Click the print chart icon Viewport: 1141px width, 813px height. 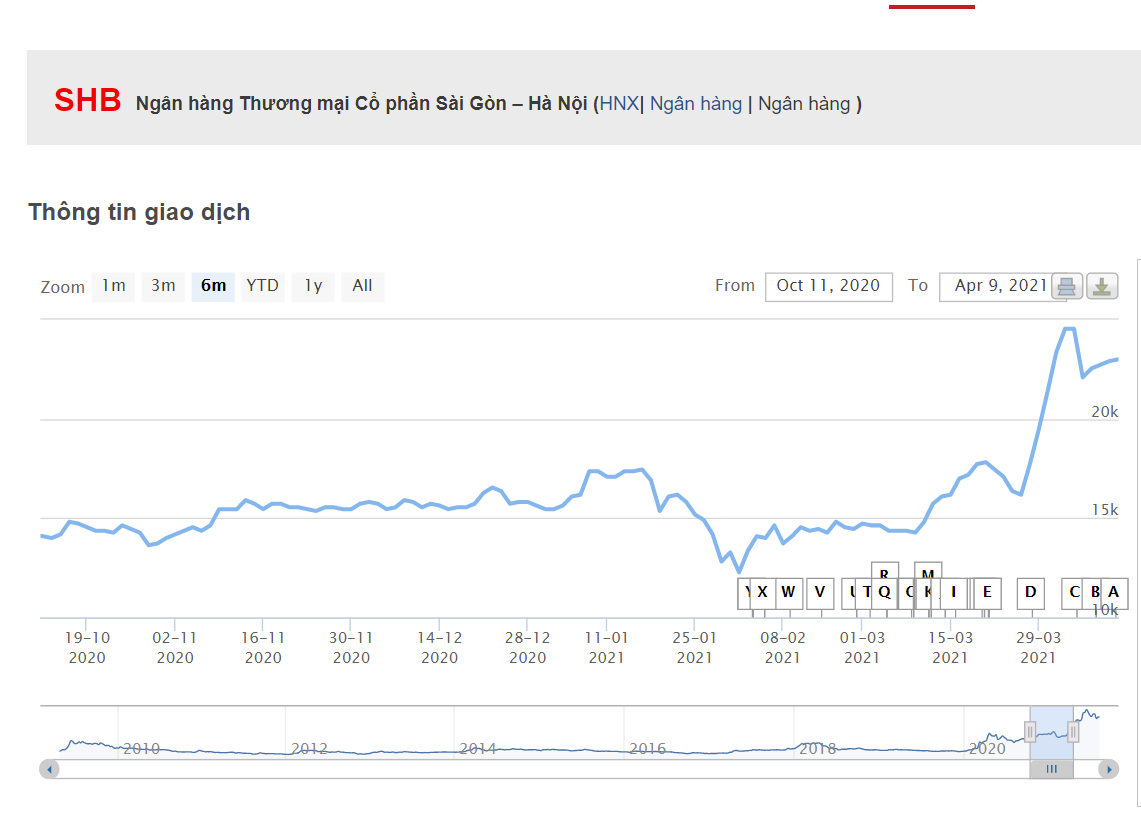point(1066,287)
